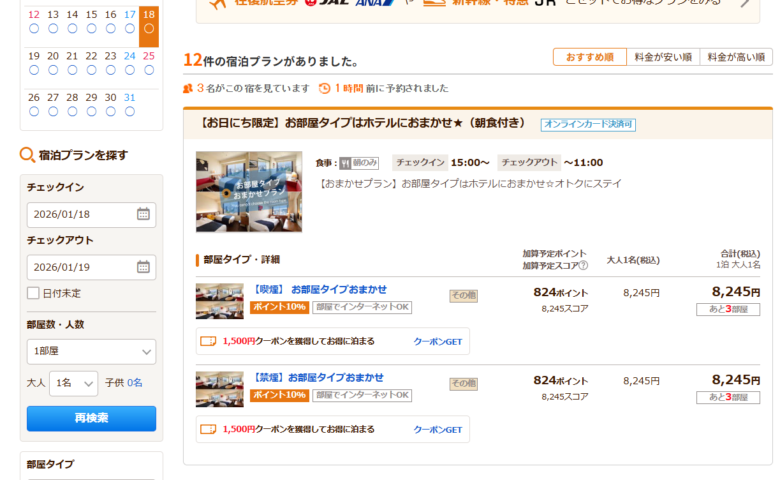
Task: Select the 料金が高い順 sorting tab
Action: [x=735, y=57]
